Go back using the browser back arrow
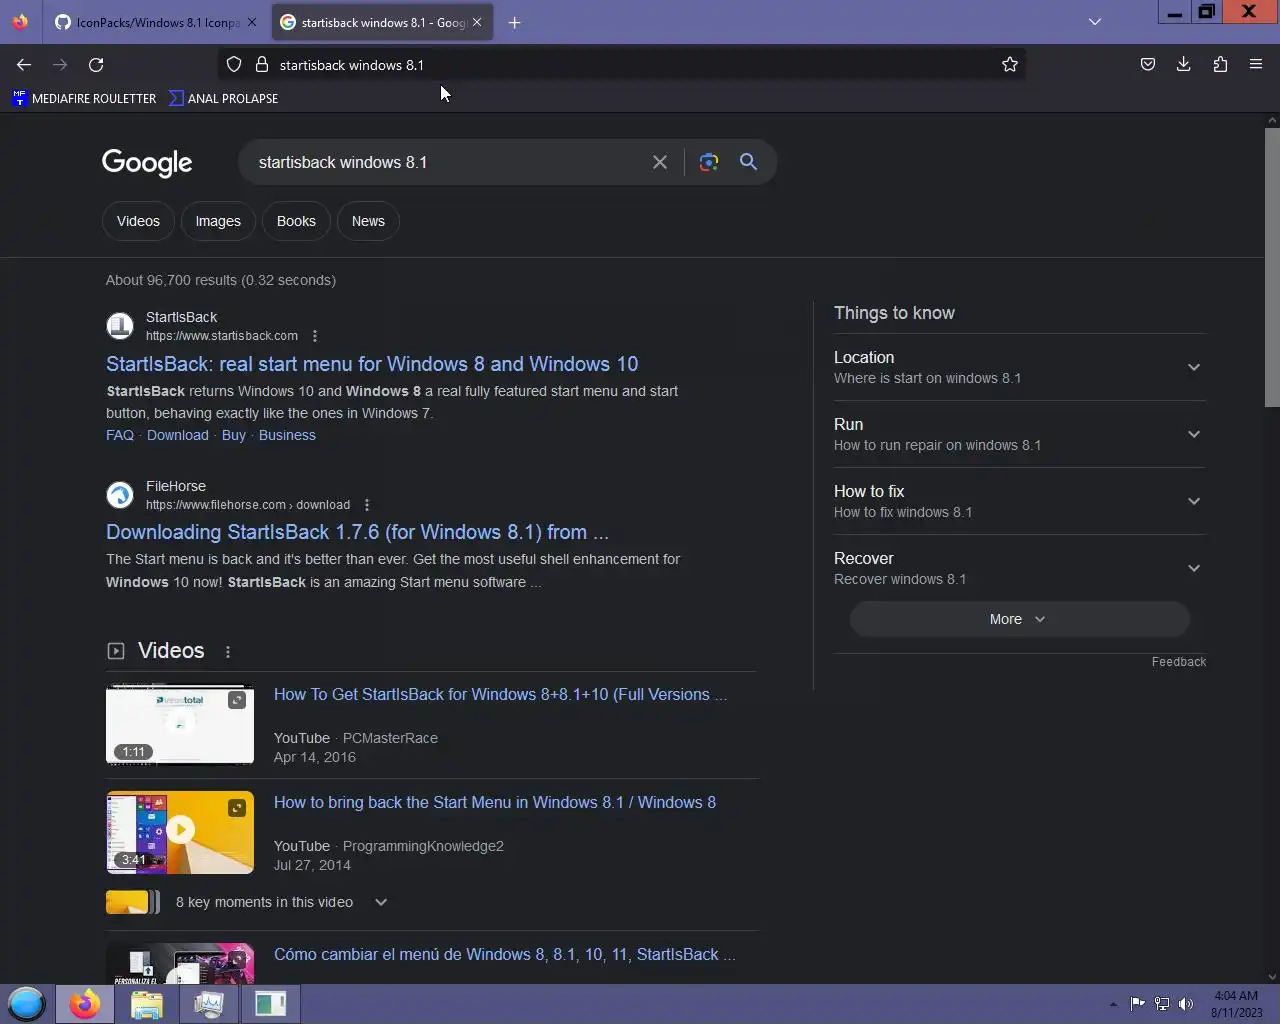This screenshot has height=1024, width=1280. pos(24,65)
